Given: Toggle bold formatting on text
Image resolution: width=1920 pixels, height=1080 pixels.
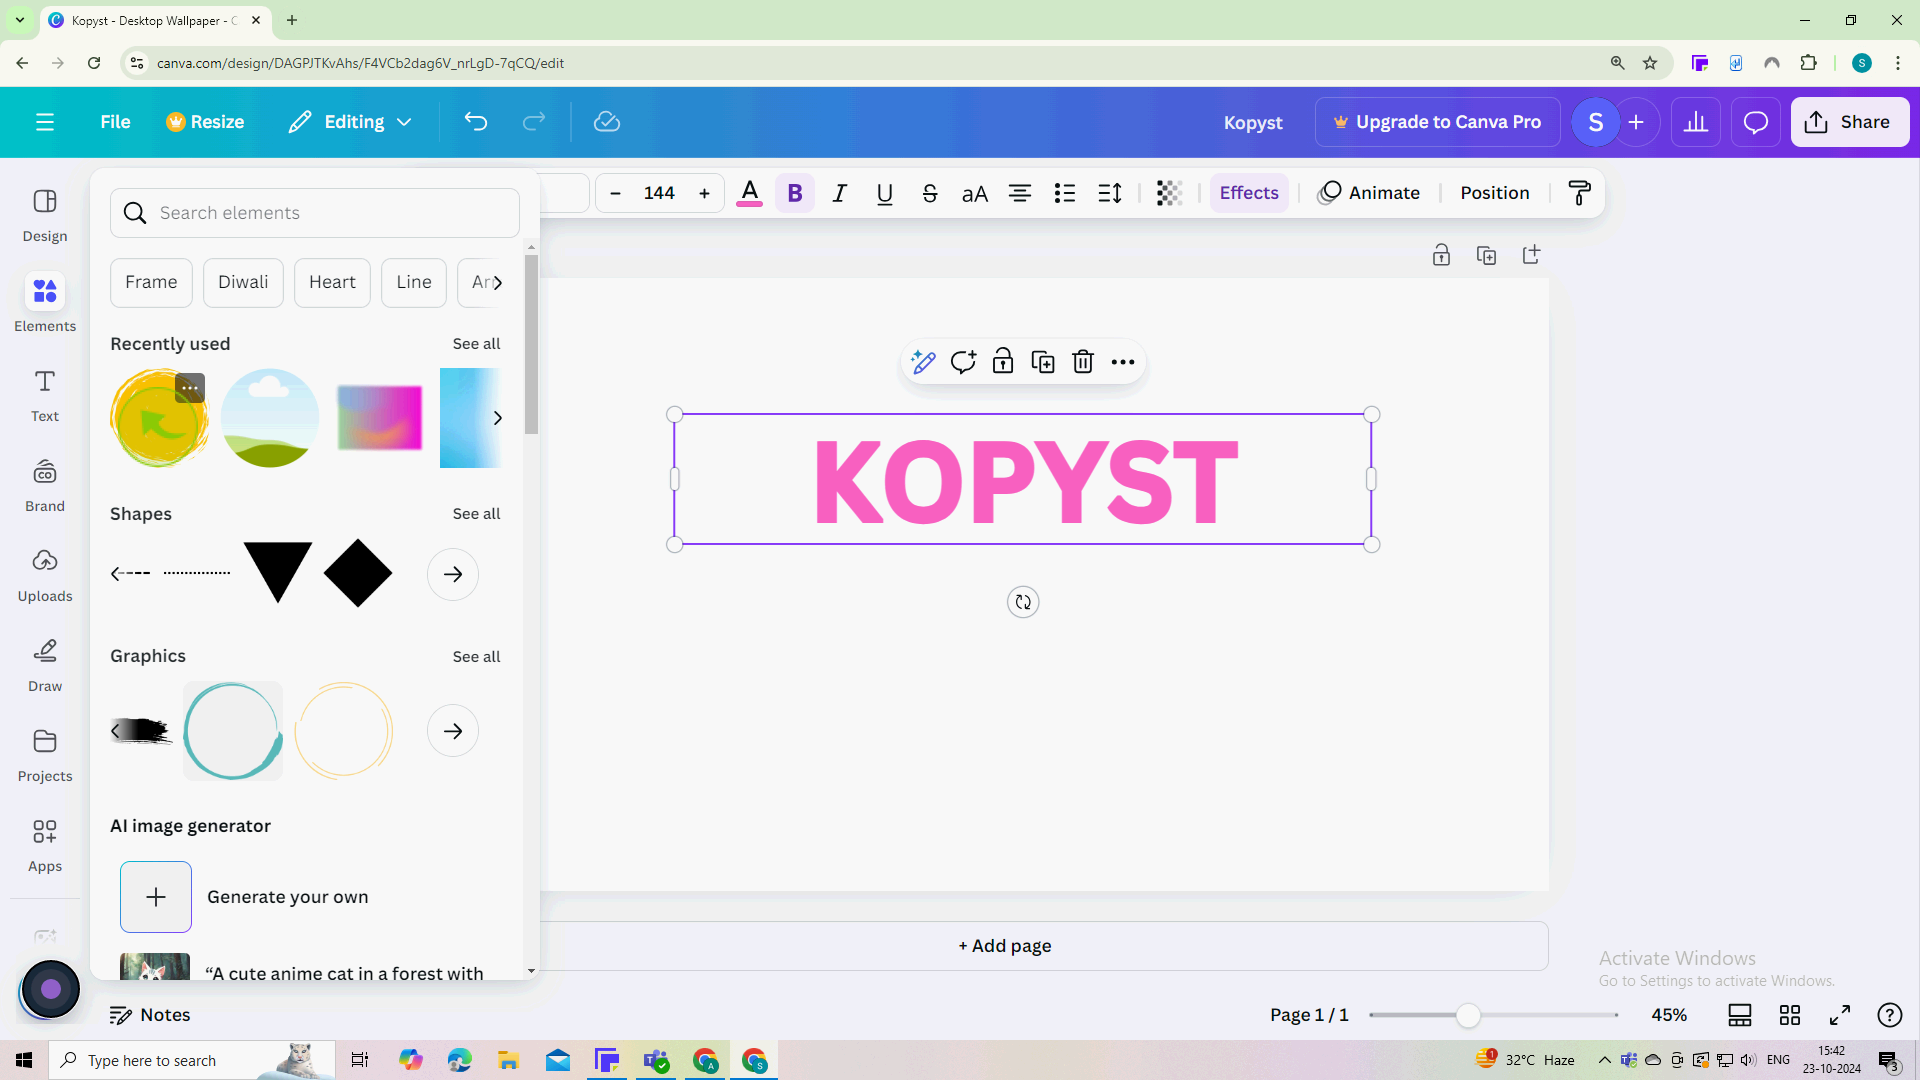Looking at the screenshot, I should click(x=794, y=193).
